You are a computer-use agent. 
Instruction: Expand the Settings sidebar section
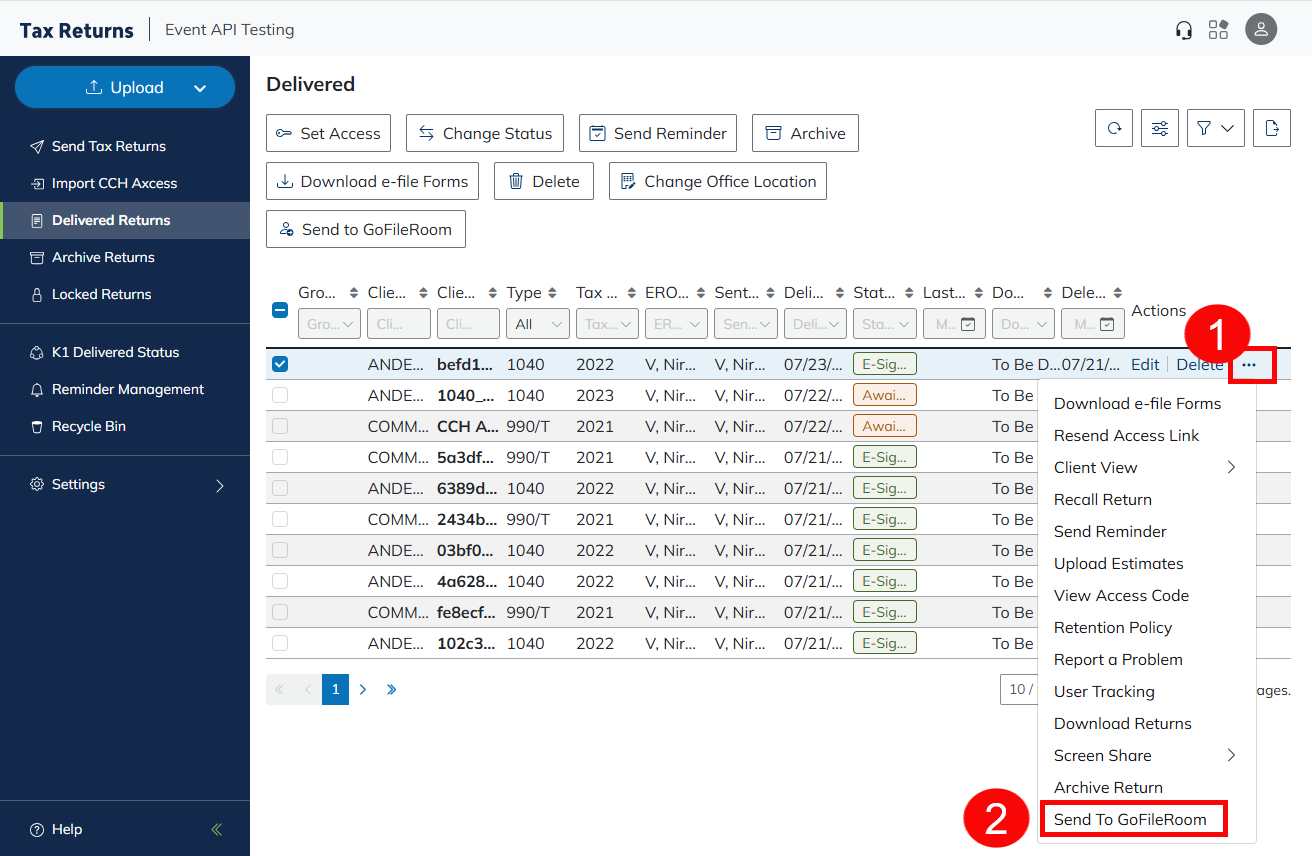point(219,485)
